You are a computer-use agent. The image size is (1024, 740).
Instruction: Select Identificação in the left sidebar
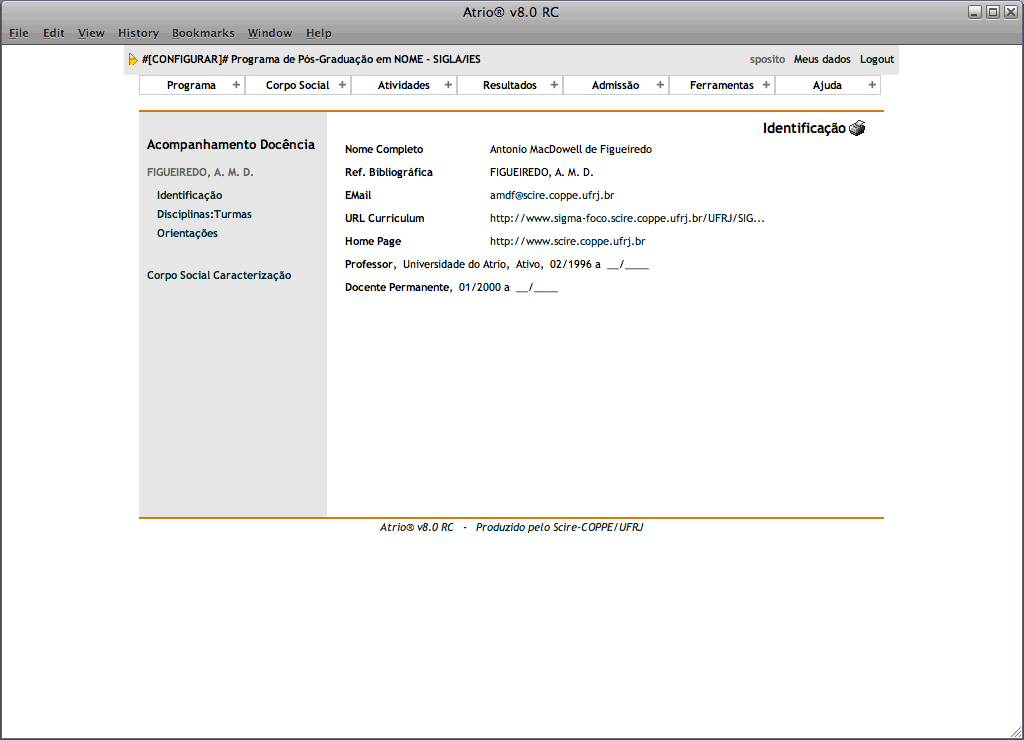pos(189,195)
